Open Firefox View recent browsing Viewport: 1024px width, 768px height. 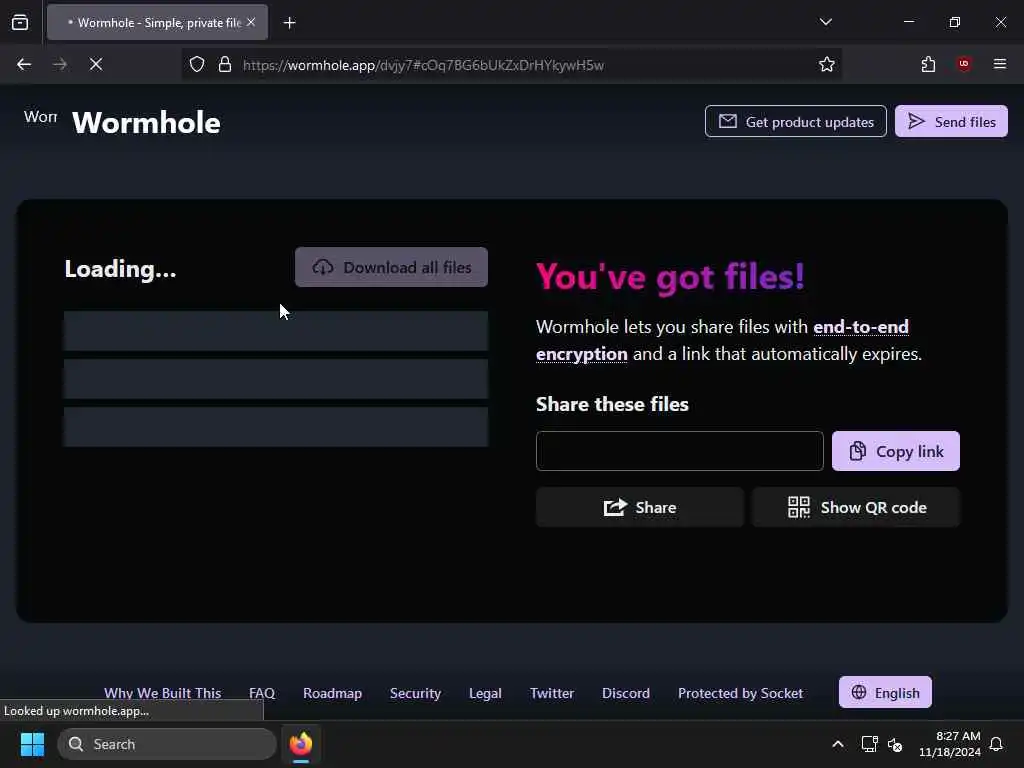[x=20, y=22]
